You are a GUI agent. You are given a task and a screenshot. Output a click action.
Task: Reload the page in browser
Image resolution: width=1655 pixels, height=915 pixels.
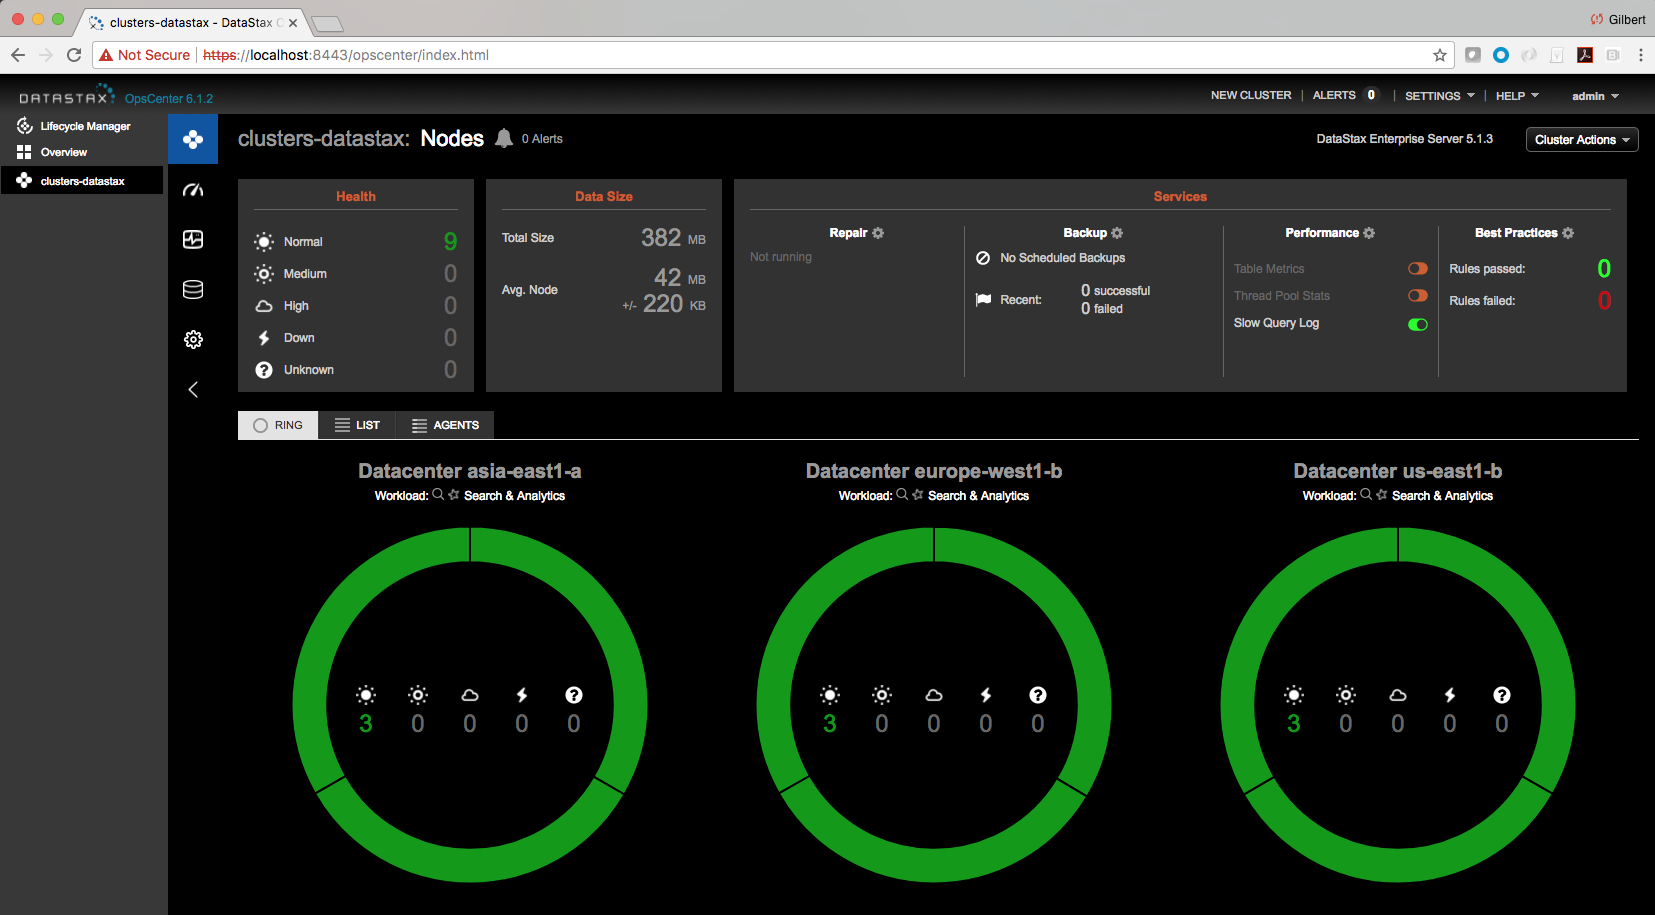point(74,55)
